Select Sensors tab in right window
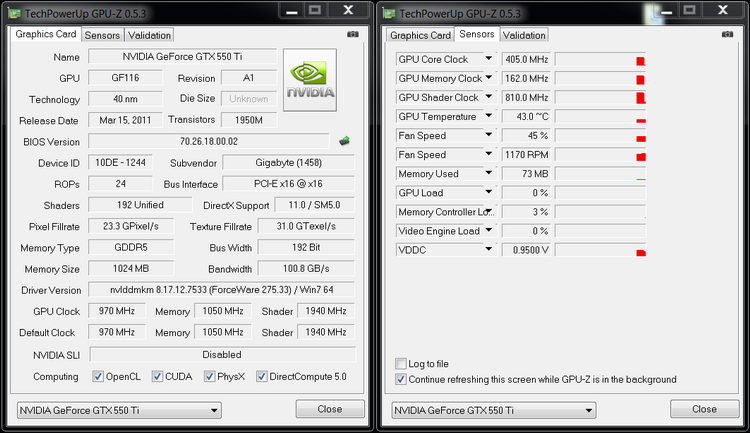The image size is (750, 433). click(x=477, y=34)
